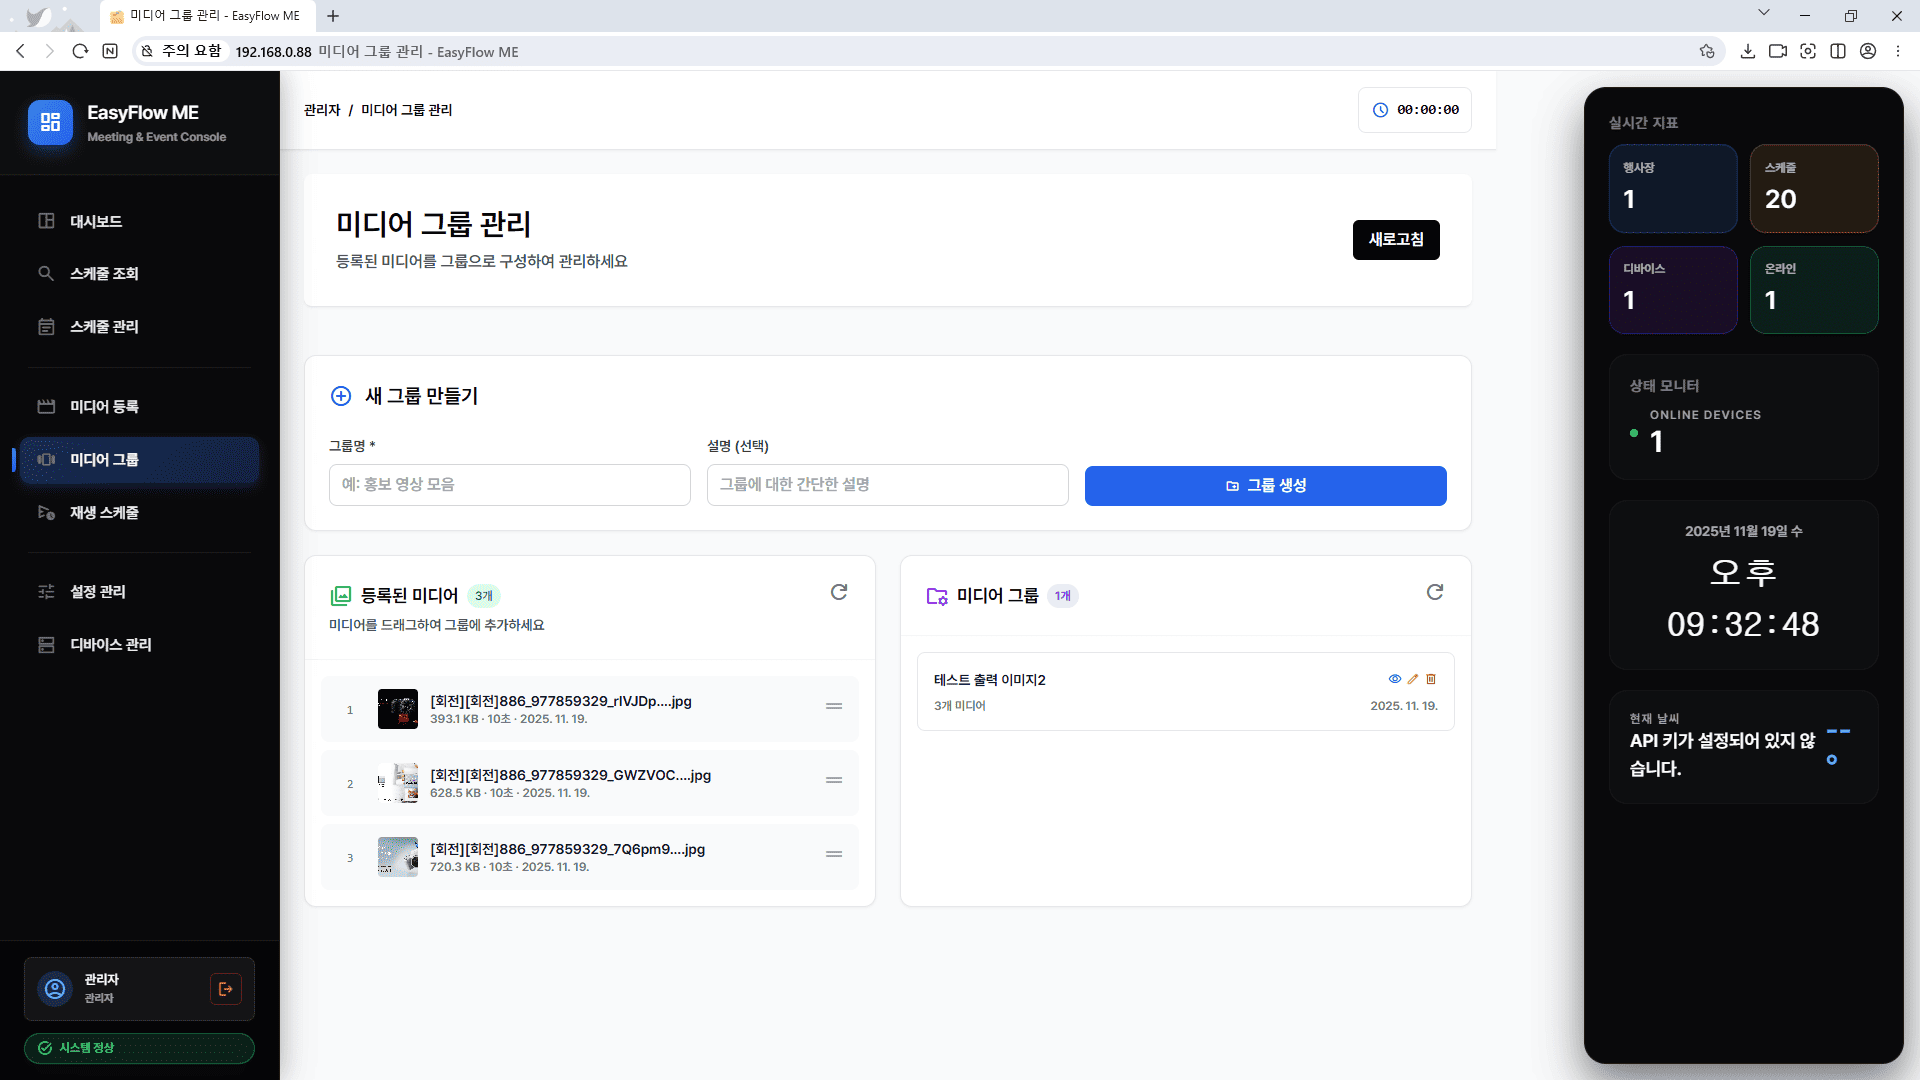Refresh the 미디어 그룹 panel icon
The height and width of the screenshot is (1080, 1920).
1435,592
